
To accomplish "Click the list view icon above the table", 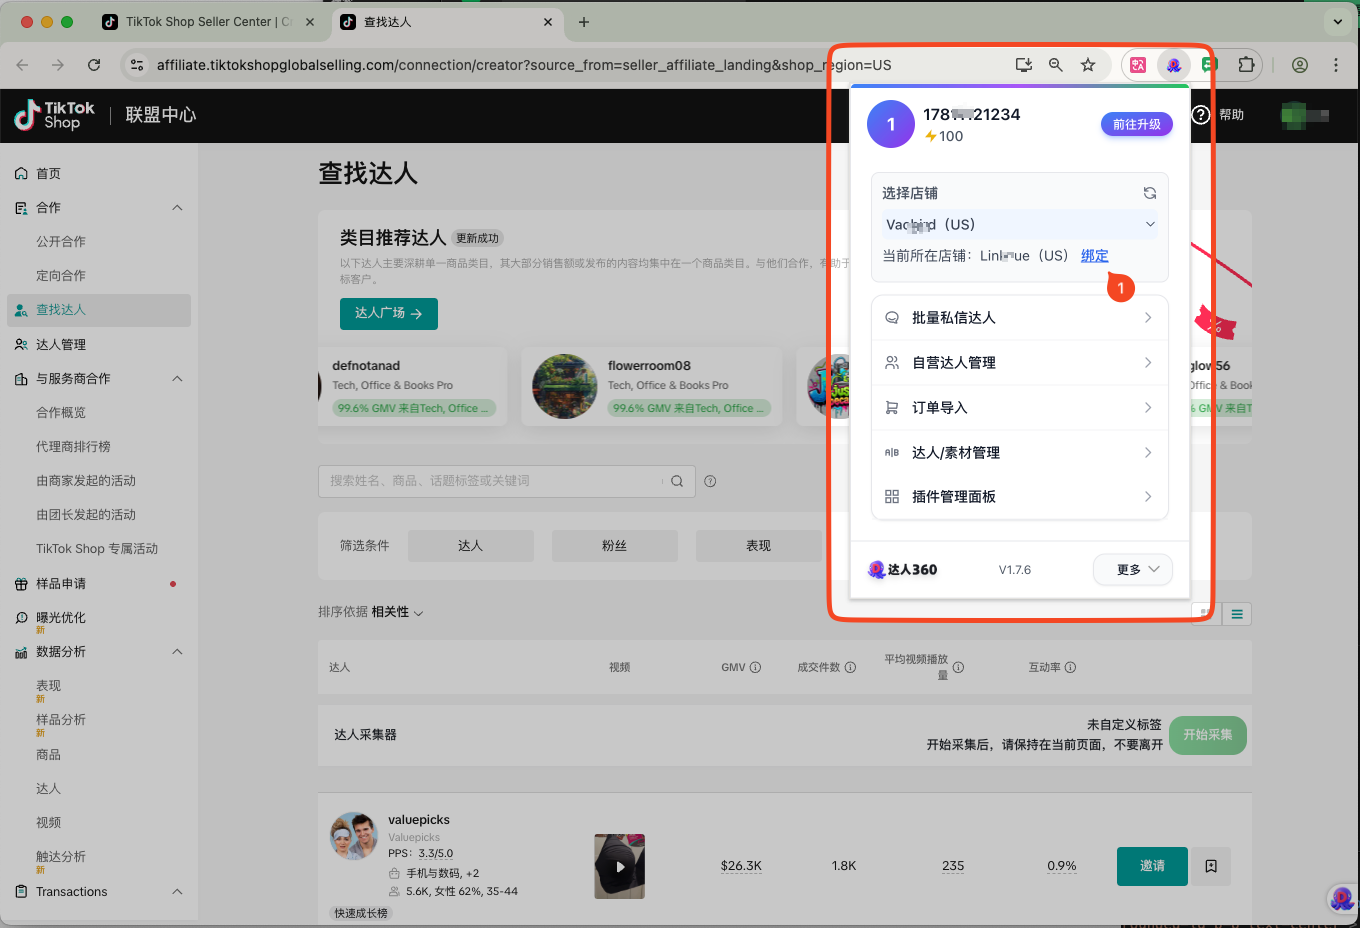I will tap(1237, 614).
